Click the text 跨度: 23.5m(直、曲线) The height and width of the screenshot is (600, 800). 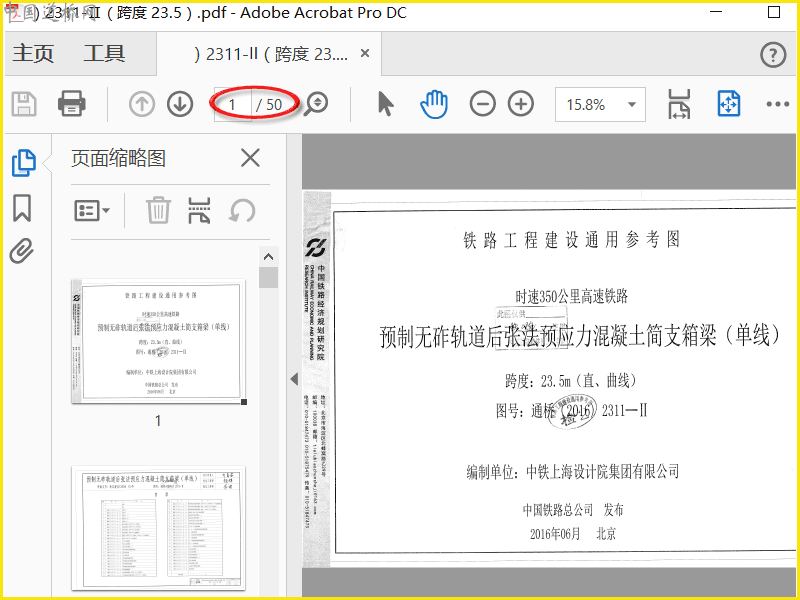(570, 381)
